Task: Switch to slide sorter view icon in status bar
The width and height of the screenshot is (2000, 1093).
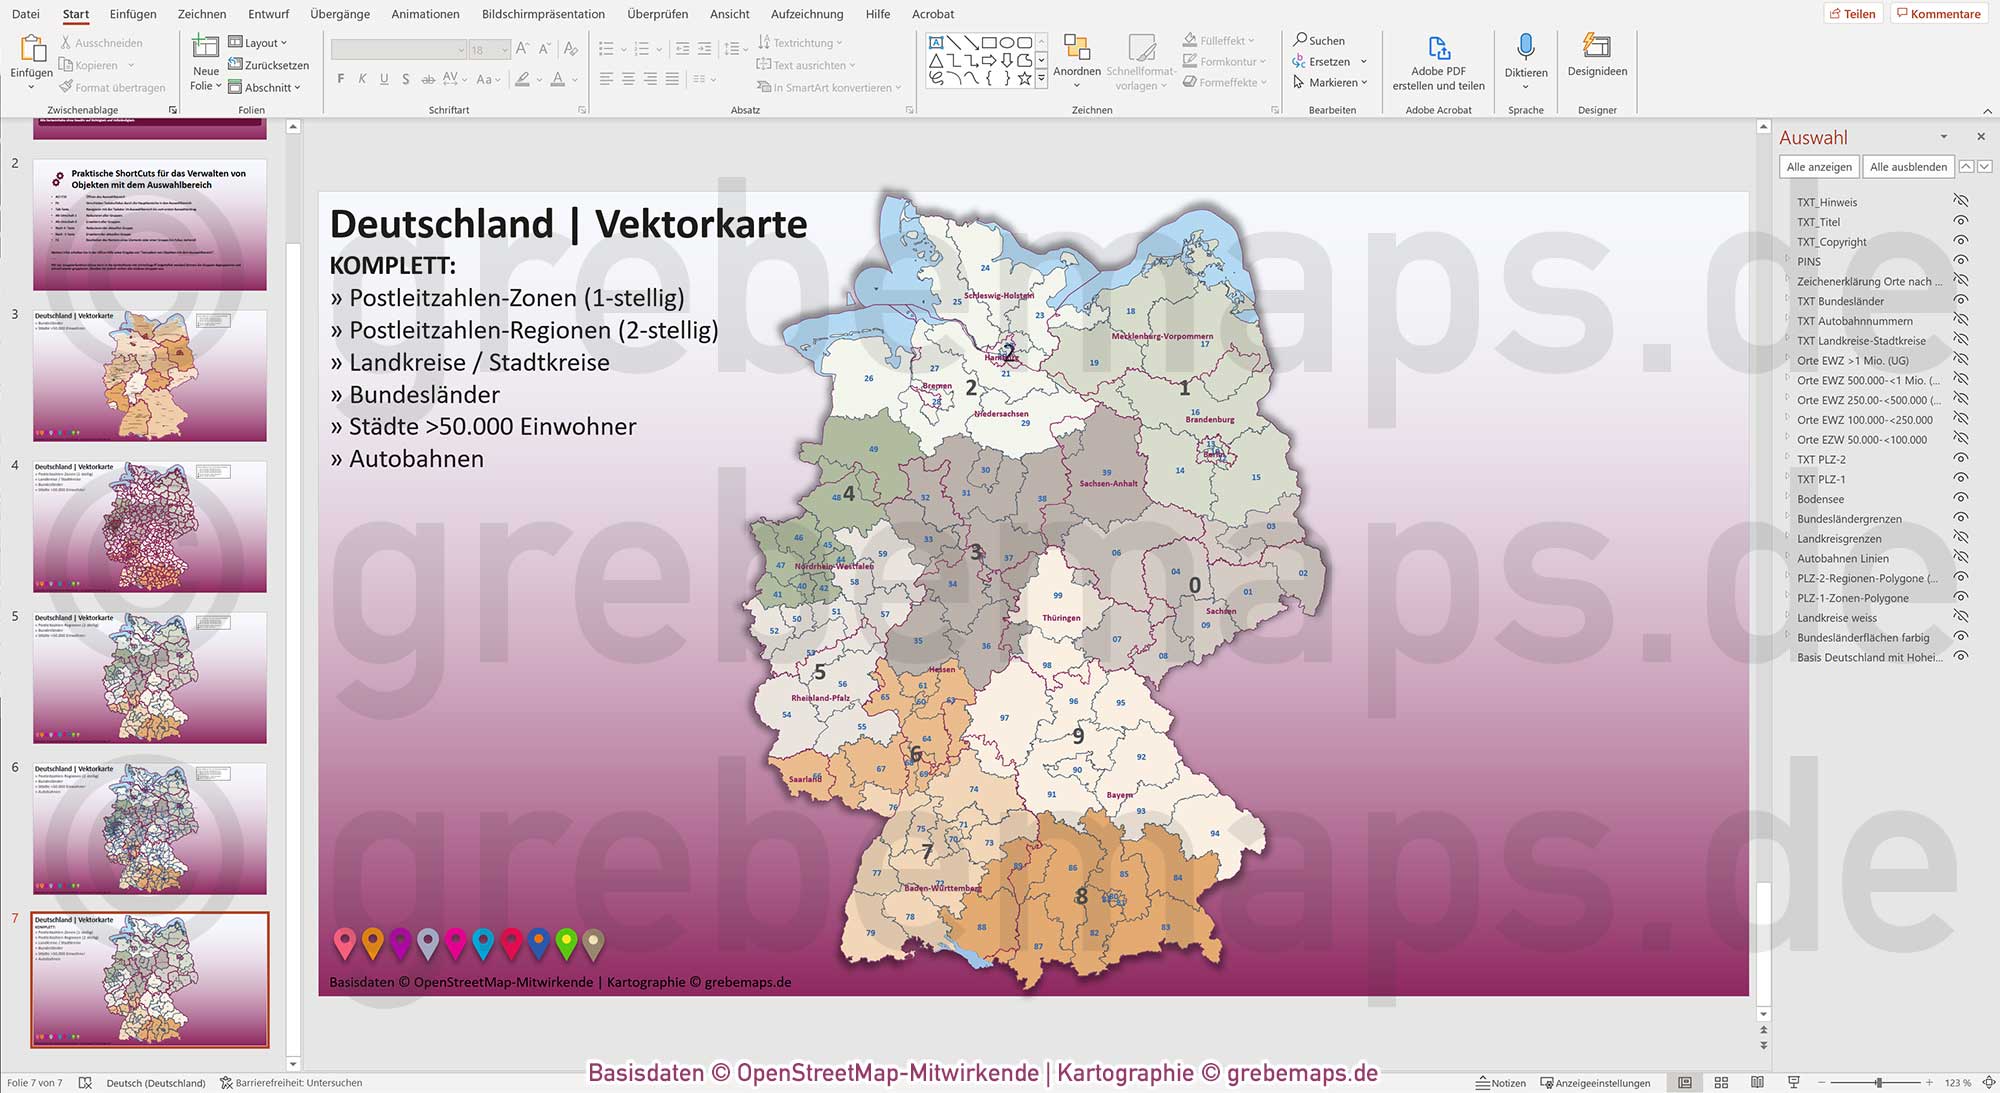Action: point(1721,1082)
